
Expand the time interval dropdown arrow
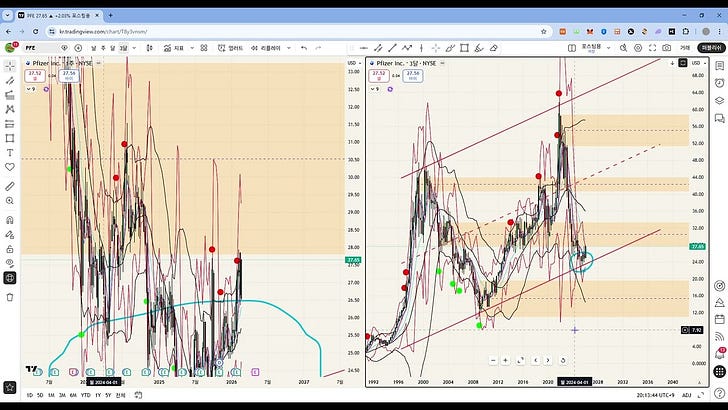[x=134, y=48]
